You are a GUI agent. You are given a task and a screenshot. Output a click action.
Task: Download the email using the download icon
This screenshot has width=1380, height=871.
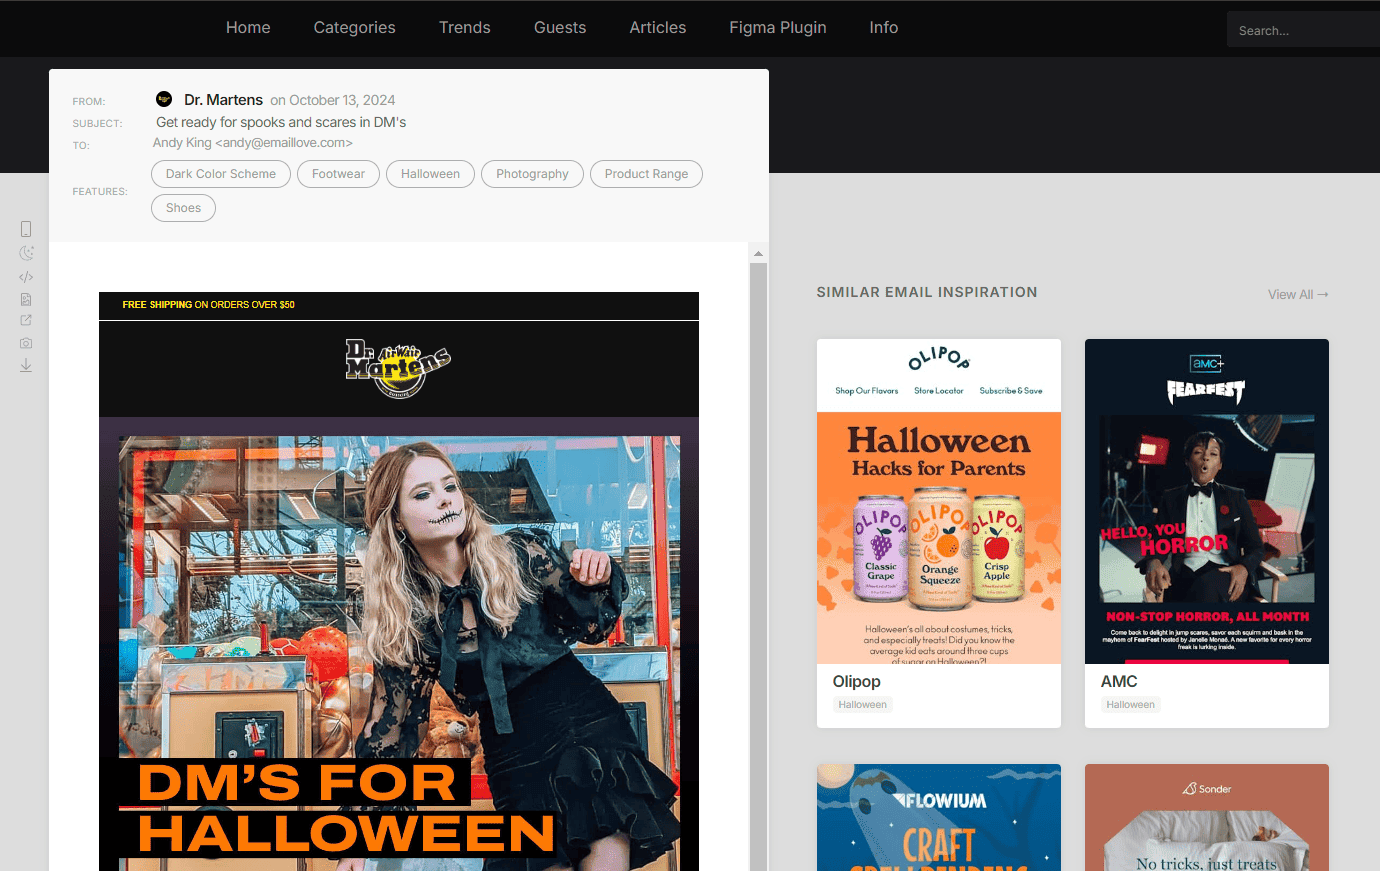pyautogui.click(x=25, y=365)
